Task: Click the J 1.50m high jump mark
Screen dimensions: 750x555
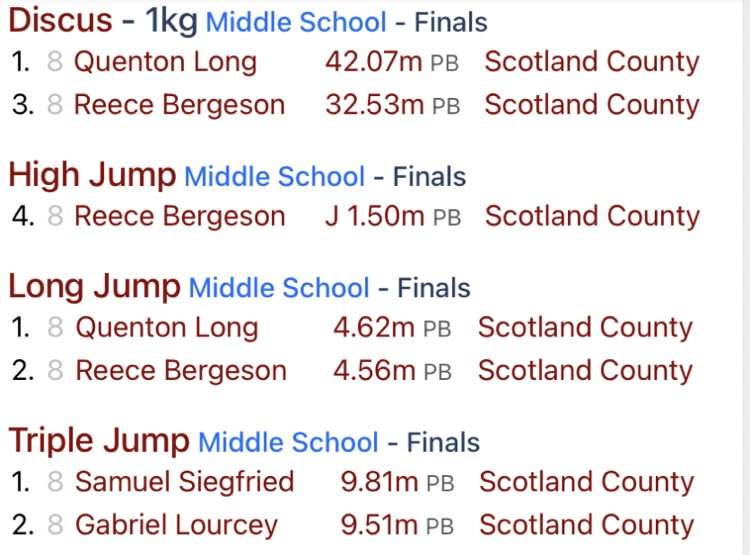Action: point(374,216)
